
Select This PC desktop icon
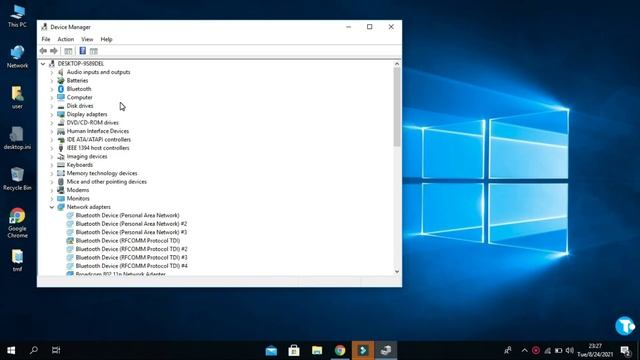17,16
